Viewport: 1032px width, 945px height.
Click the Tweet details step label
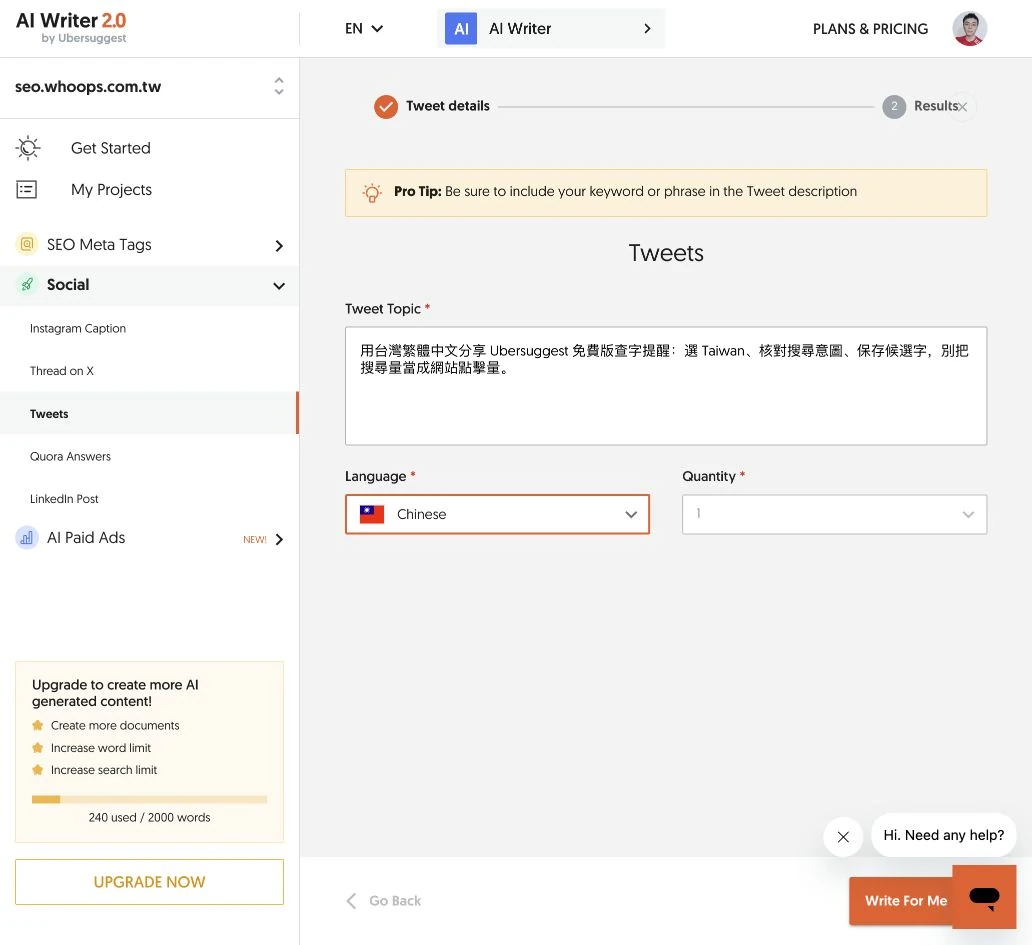[448, 106]
